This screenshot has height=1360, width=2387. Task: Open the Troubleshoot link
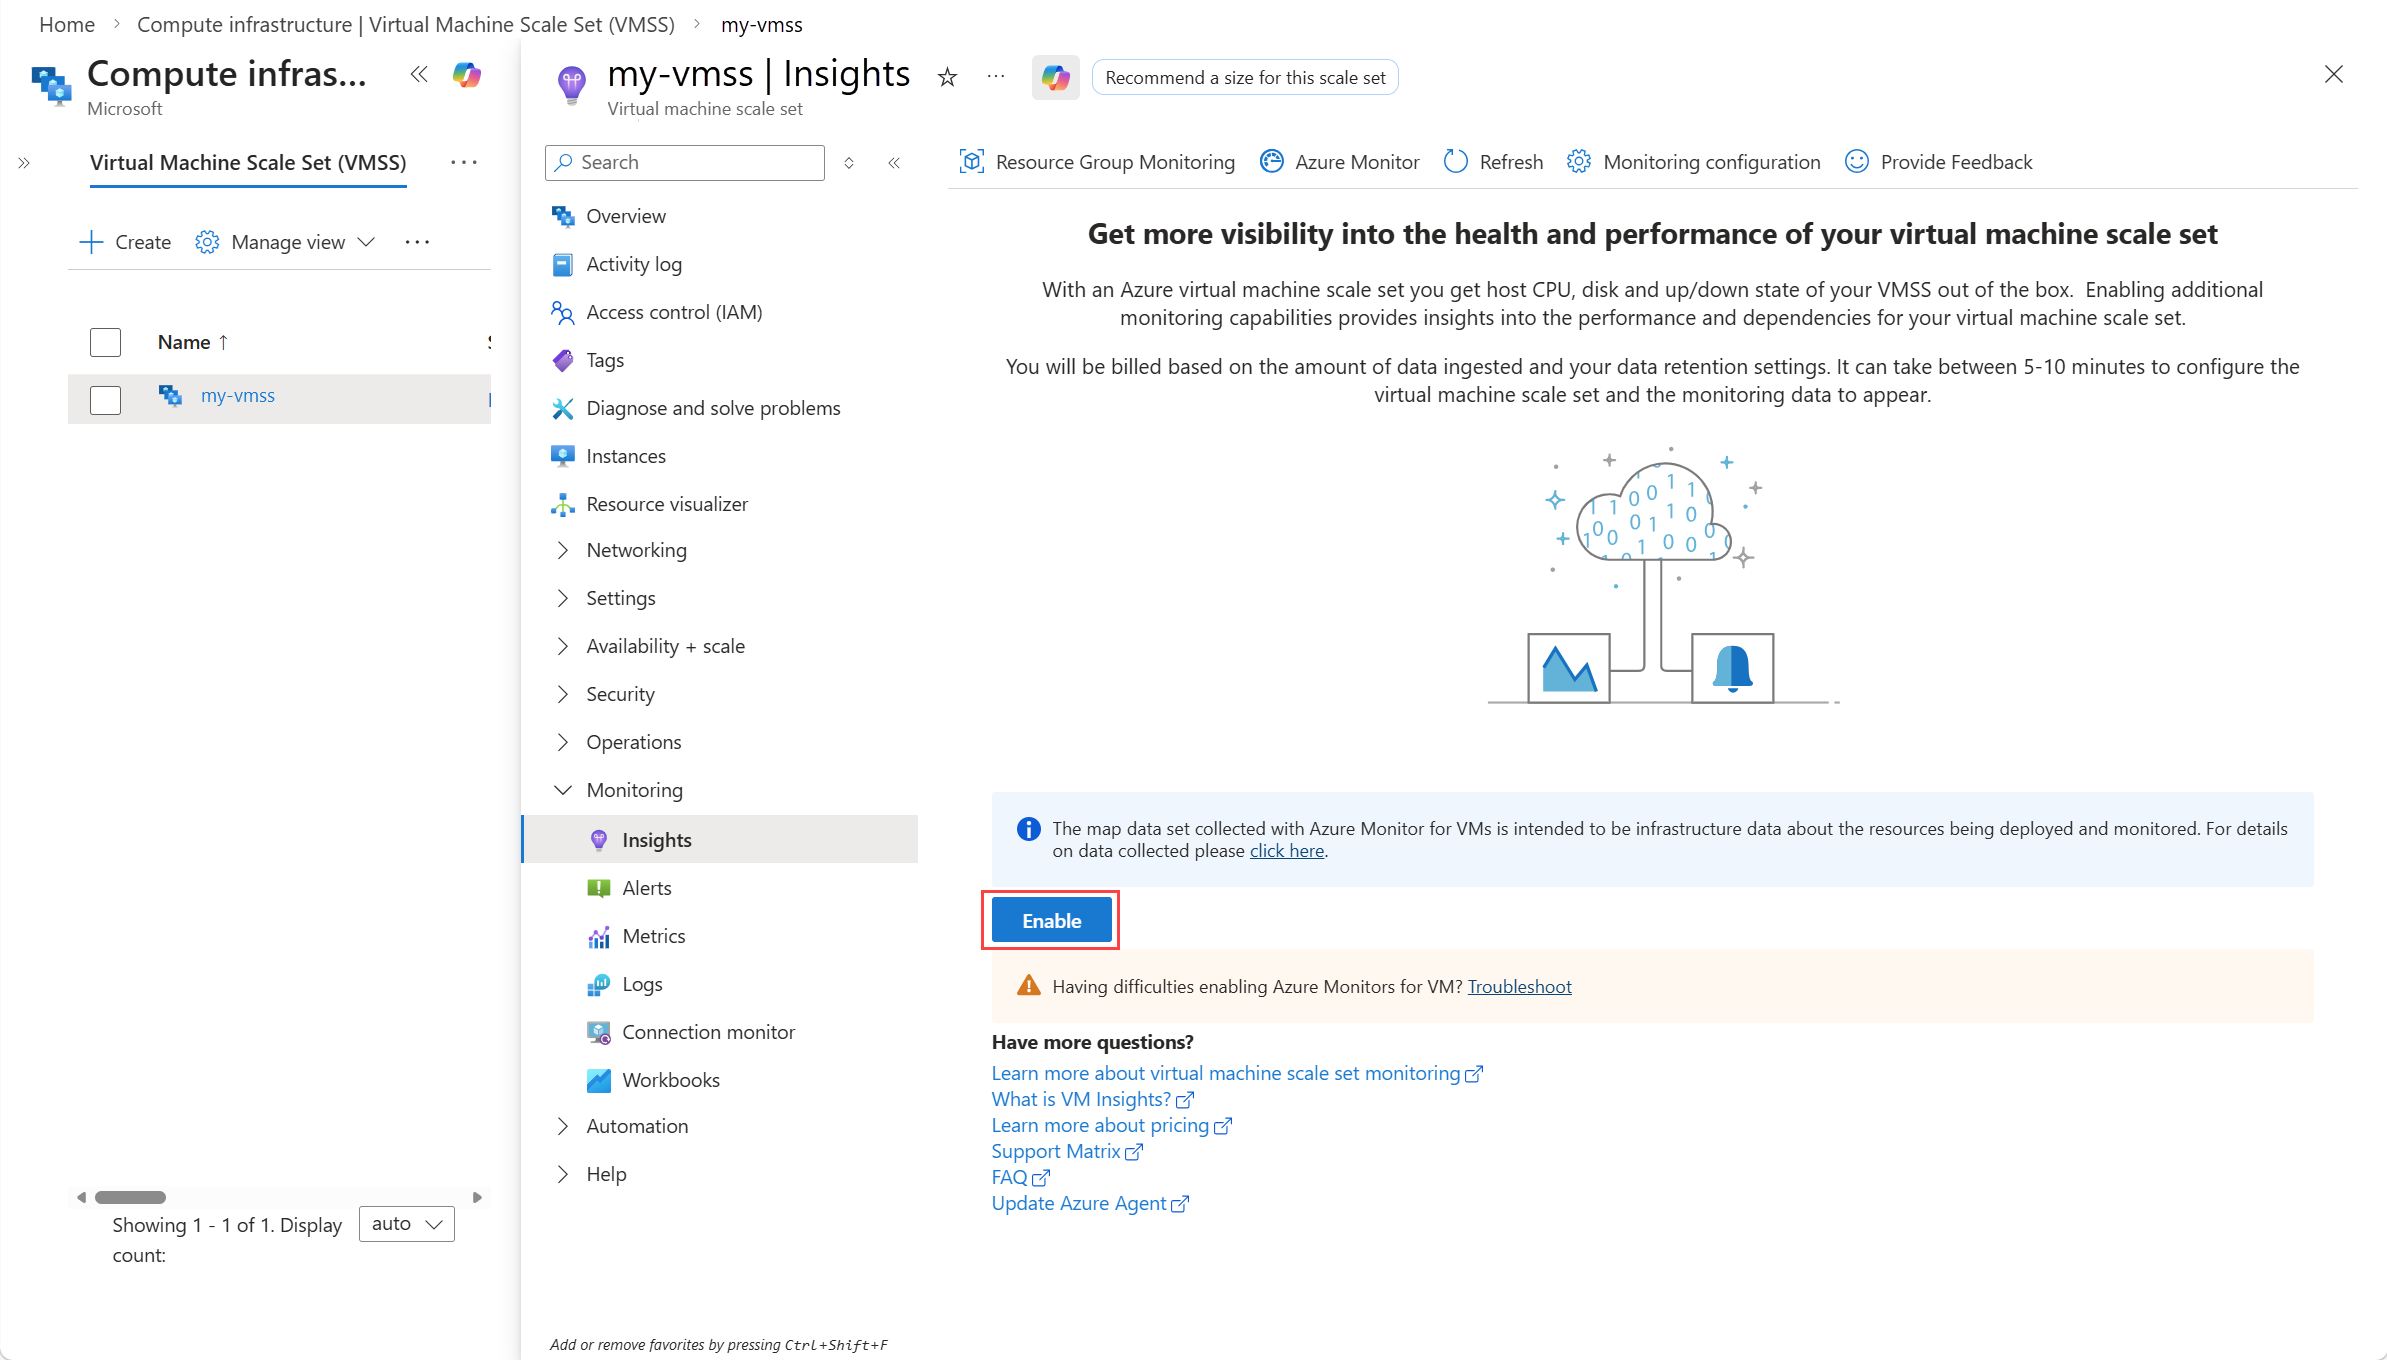pos(1519,987)
